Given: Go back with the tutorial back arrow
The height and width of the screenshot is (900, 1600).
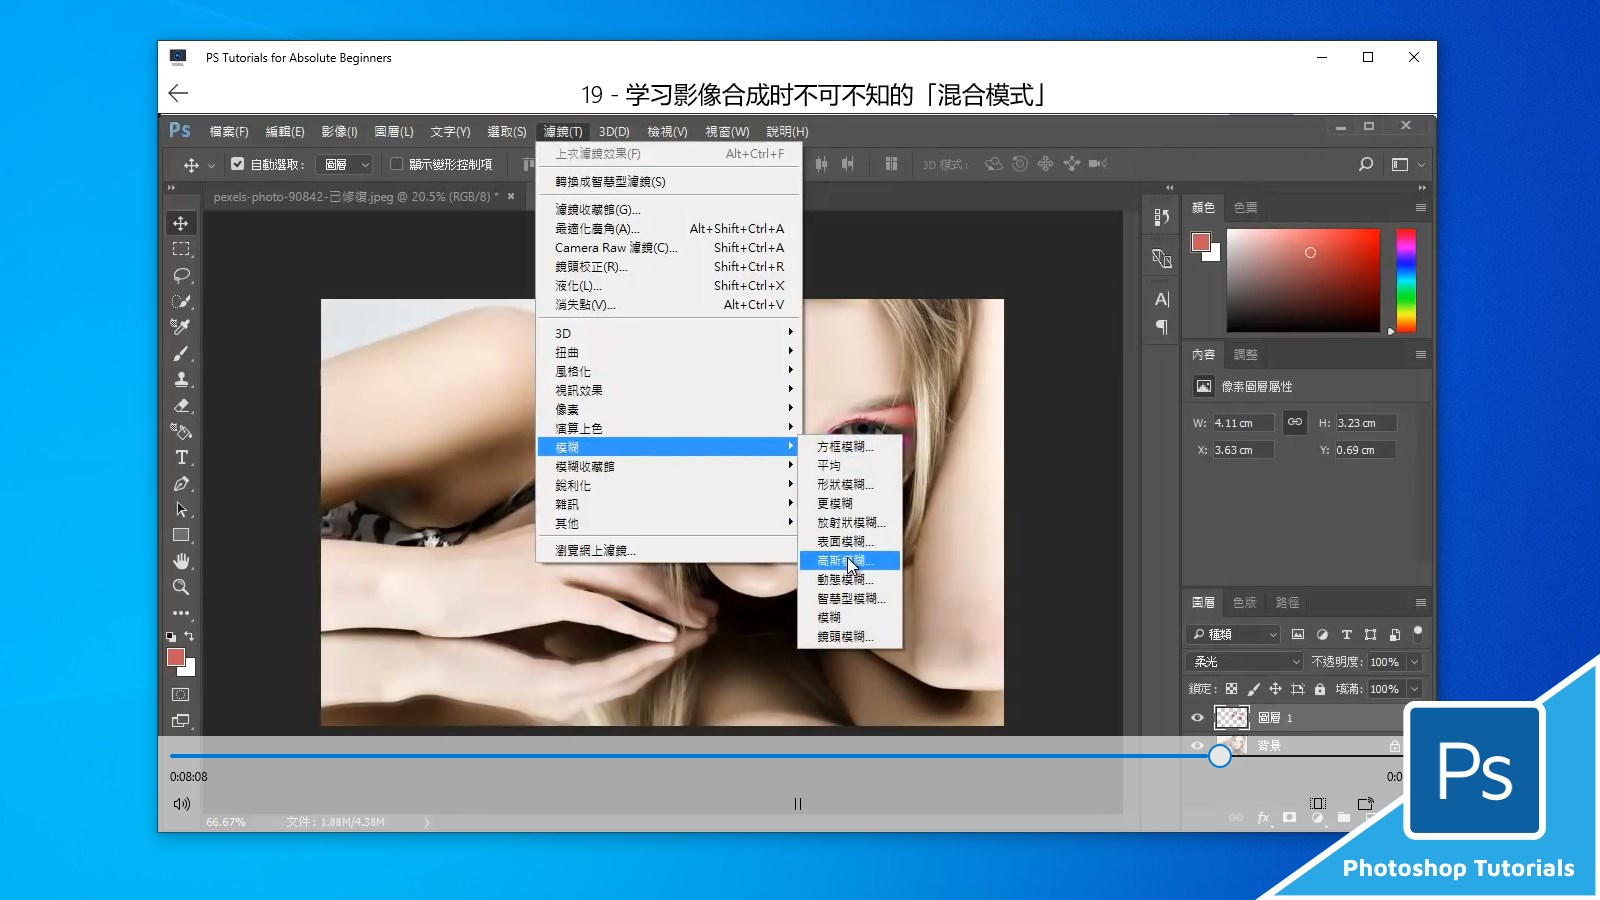Looking at the screenshot, I should (178, 93).
